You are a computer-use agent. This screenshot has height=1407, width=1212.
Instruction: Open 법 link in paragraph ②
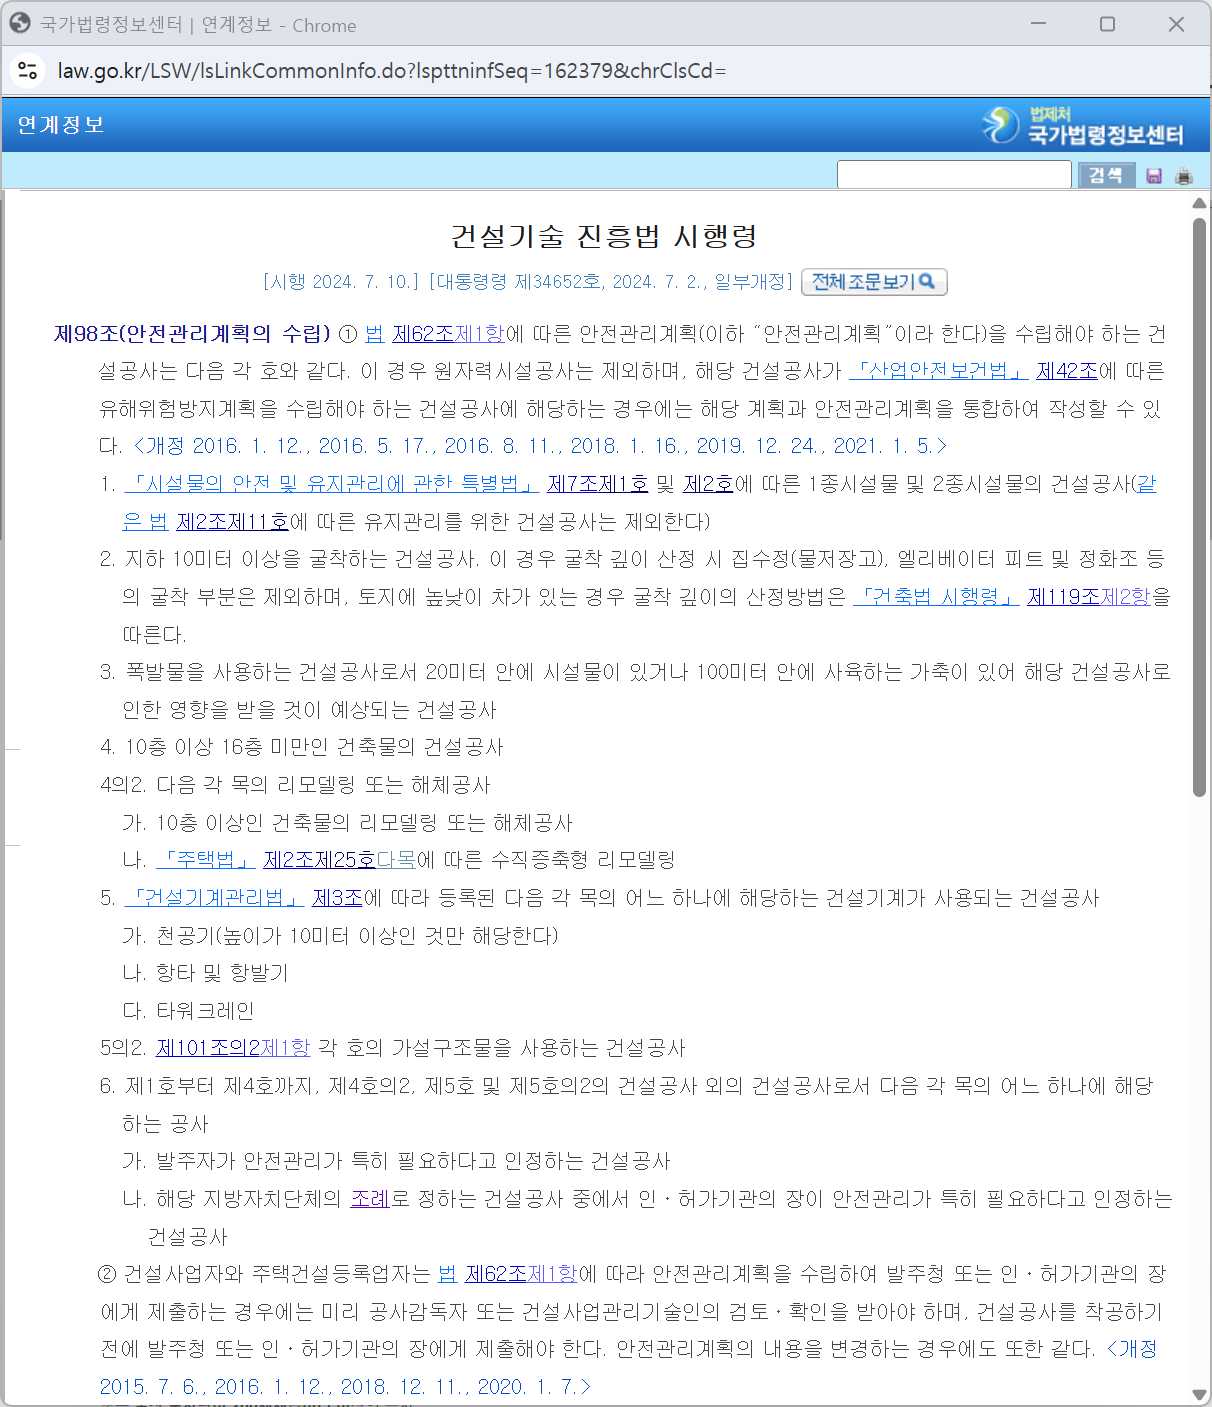[x=448, y=1274]
